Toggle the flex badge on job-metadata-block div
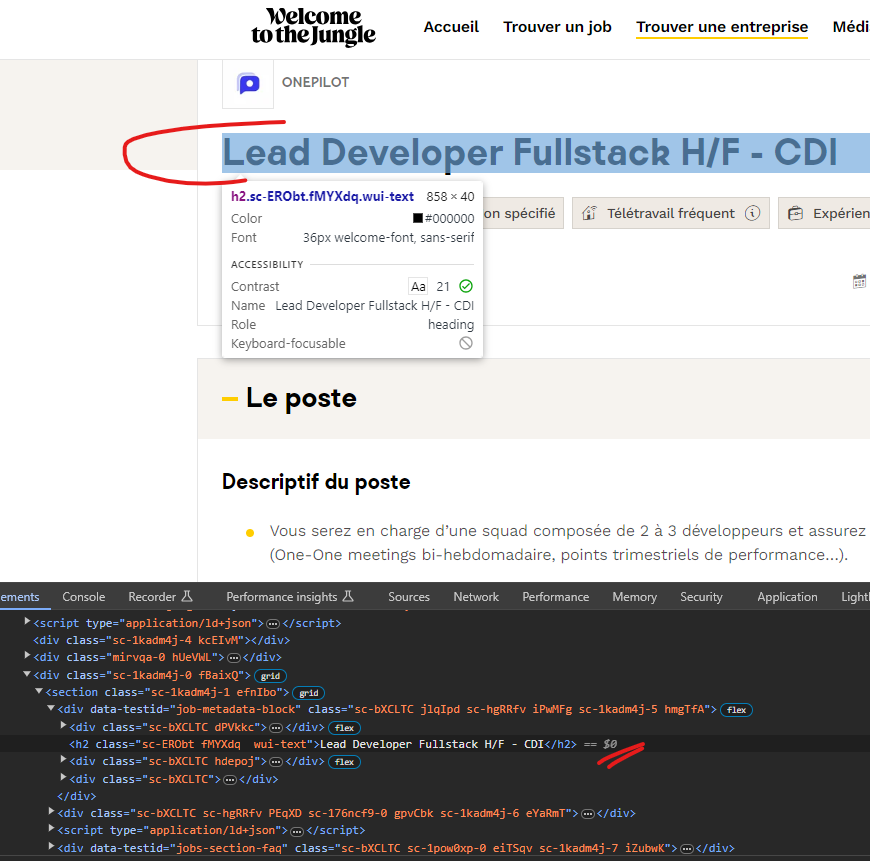870x861 pixels. [736, 710]
